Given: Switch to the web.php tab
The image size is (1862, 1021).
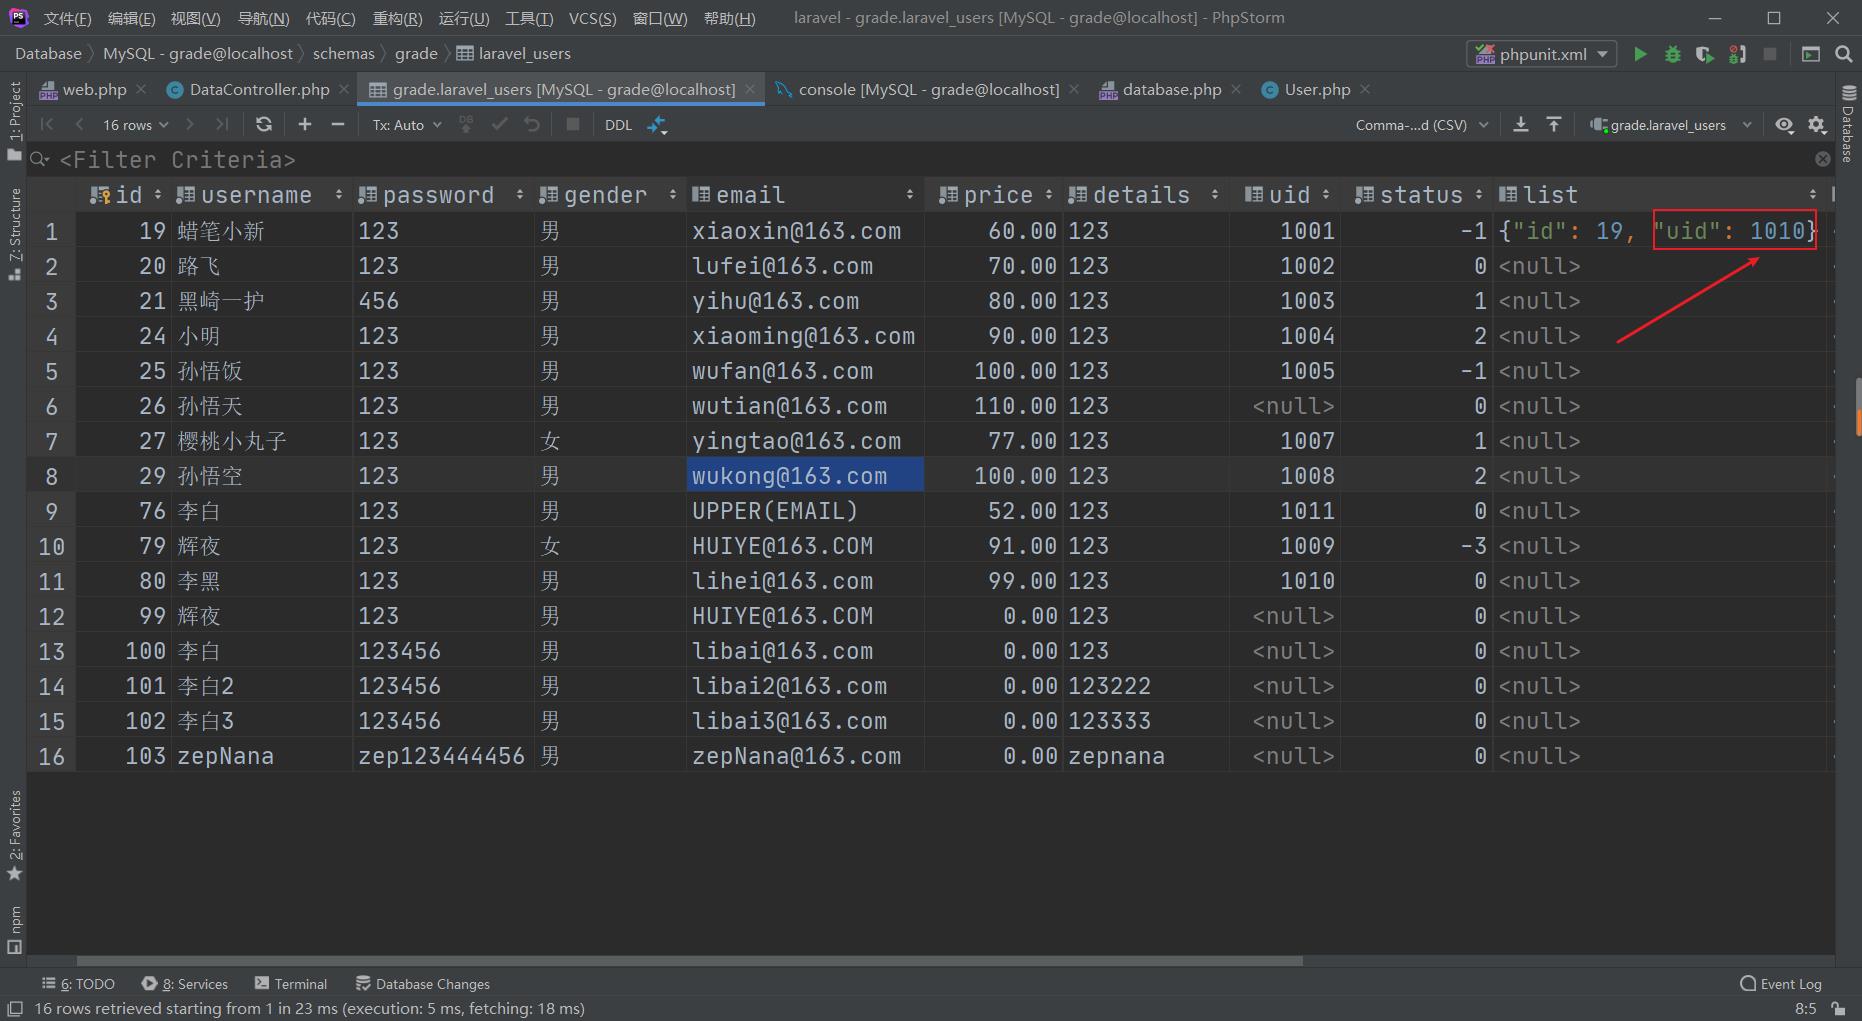Looking at the screenshot, I should point(94,89).
